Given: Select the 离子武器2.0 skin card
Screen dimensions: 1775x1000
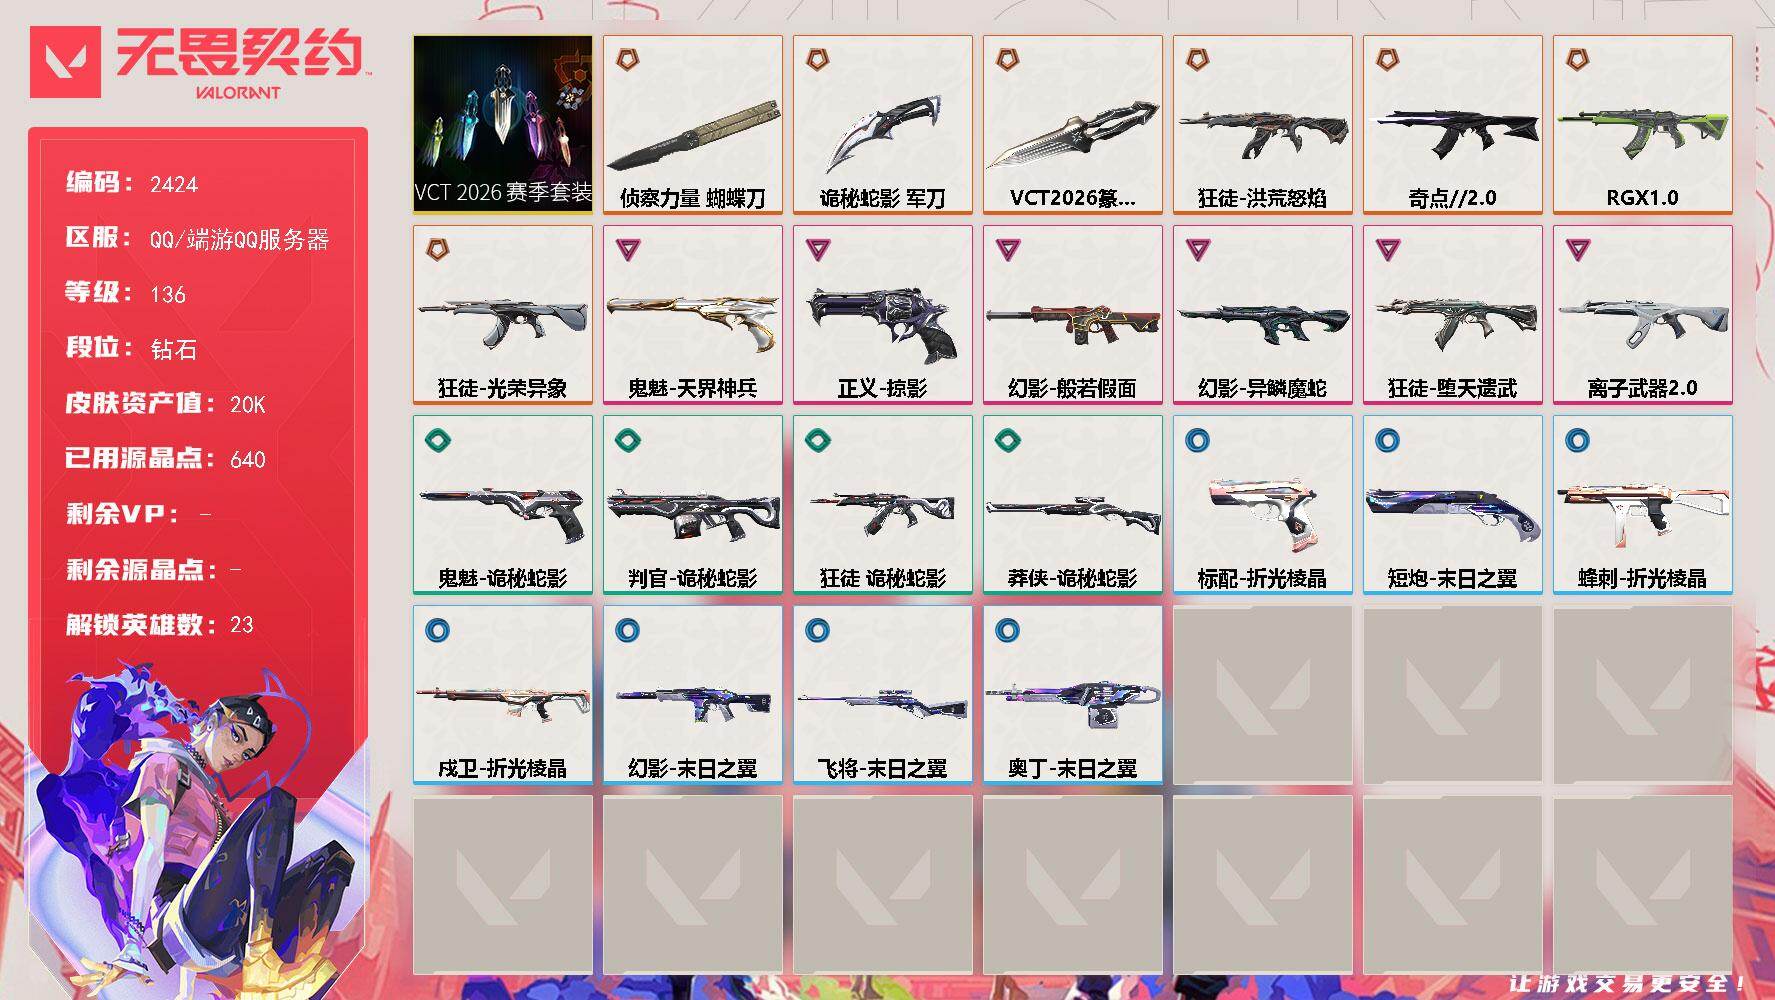Looking at the screenshot, I should click(x=1642, y=314).
